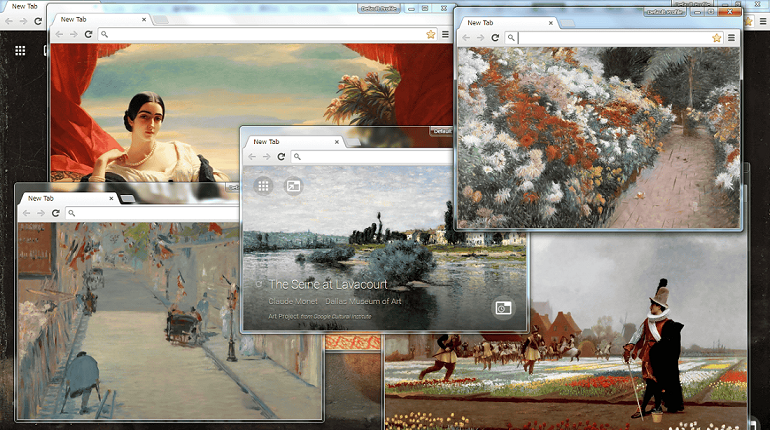Screen dimensions: 770x430
Task: Click the Claude Monet artist link
Action: click(x=296, y=302)
